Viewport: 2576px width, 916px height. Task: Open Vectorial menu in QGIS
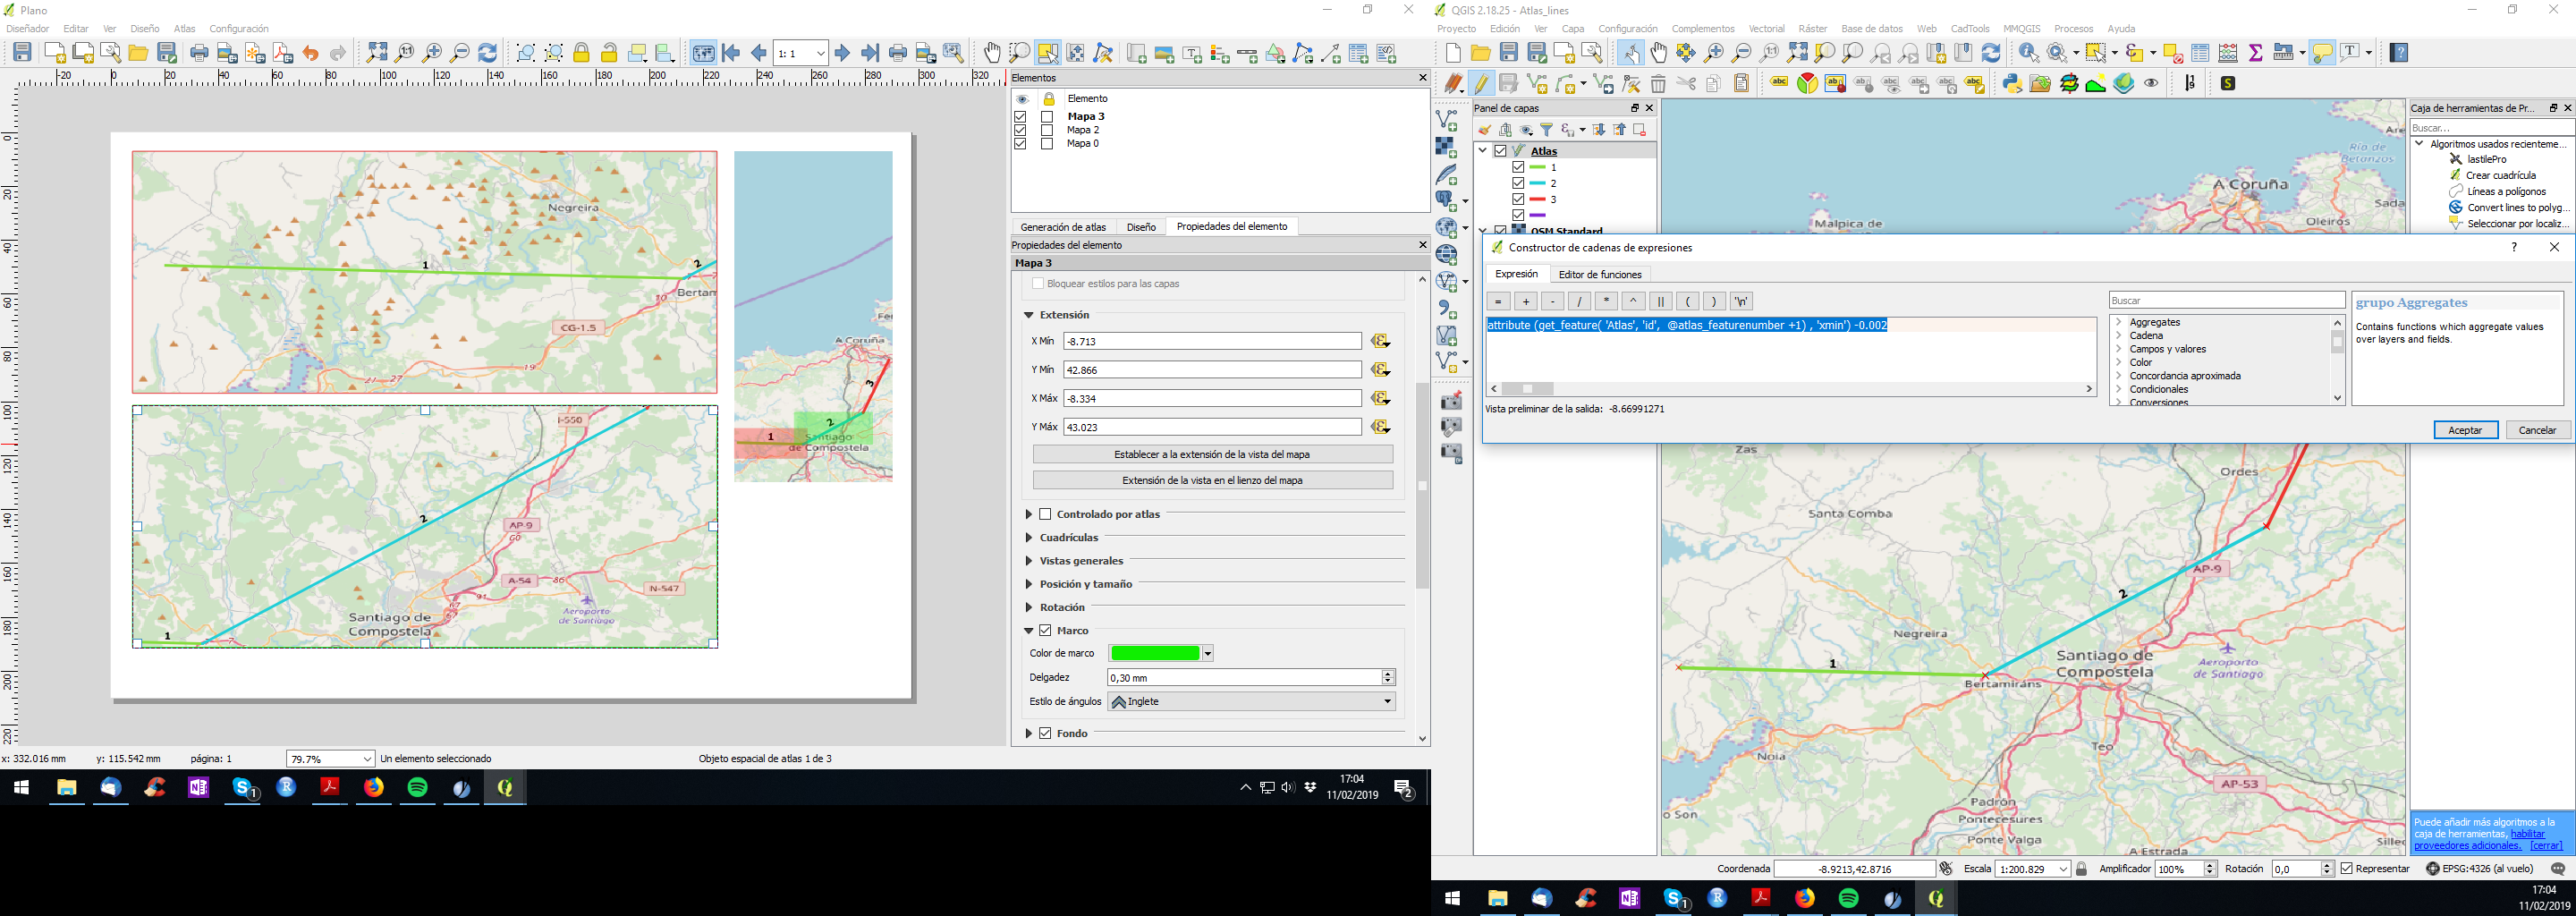(1767, 29)
